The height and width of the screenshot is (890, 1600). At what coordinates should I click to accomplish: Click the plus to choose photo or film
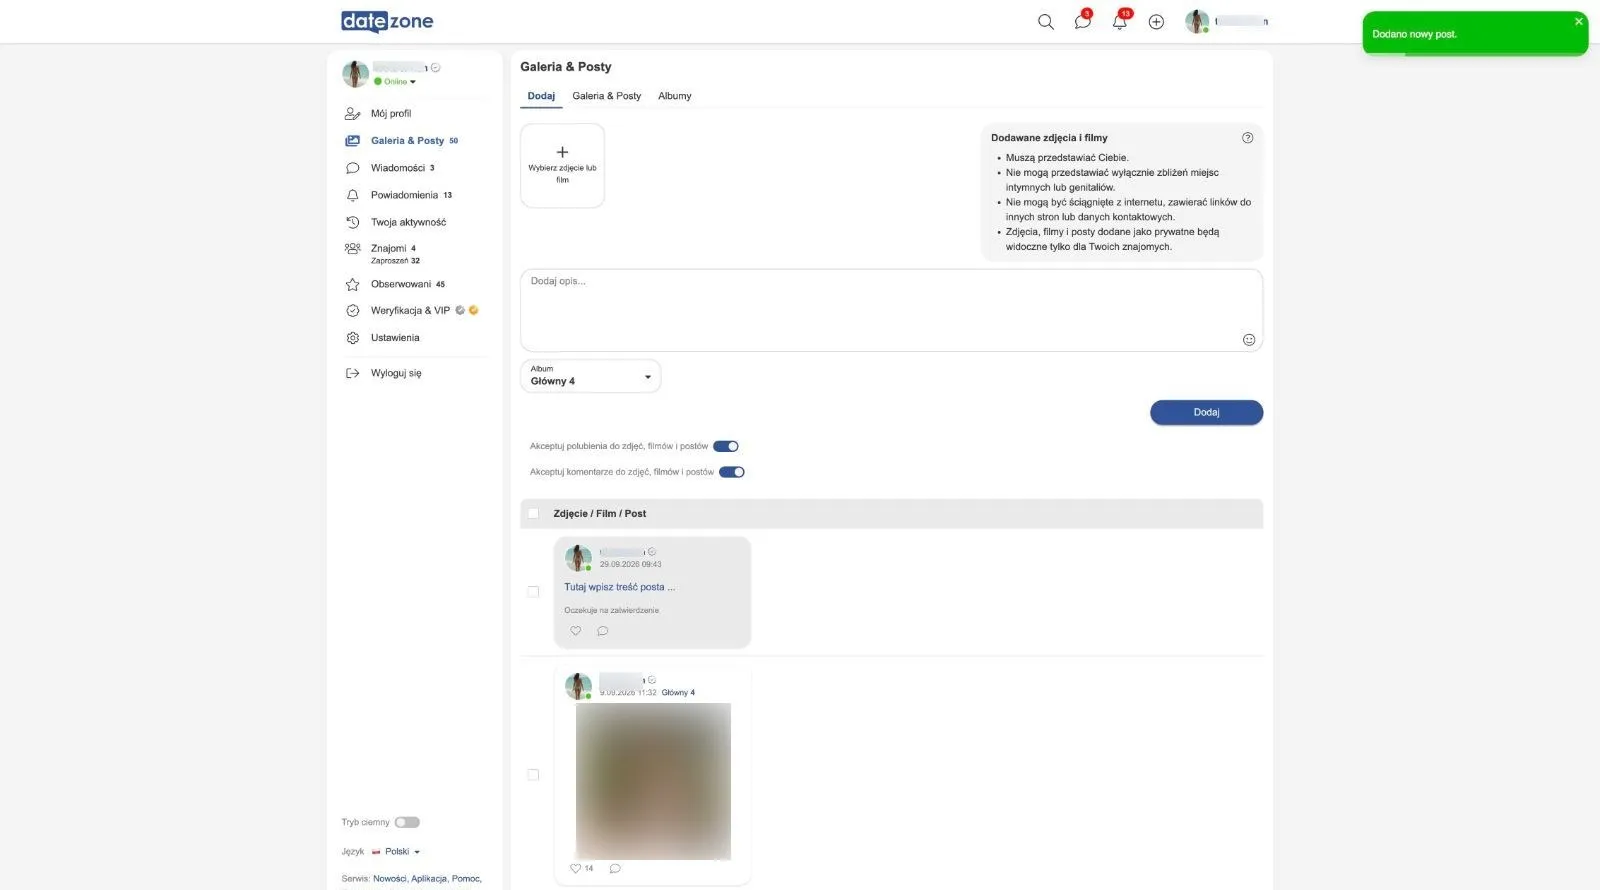tap(562, 165)
